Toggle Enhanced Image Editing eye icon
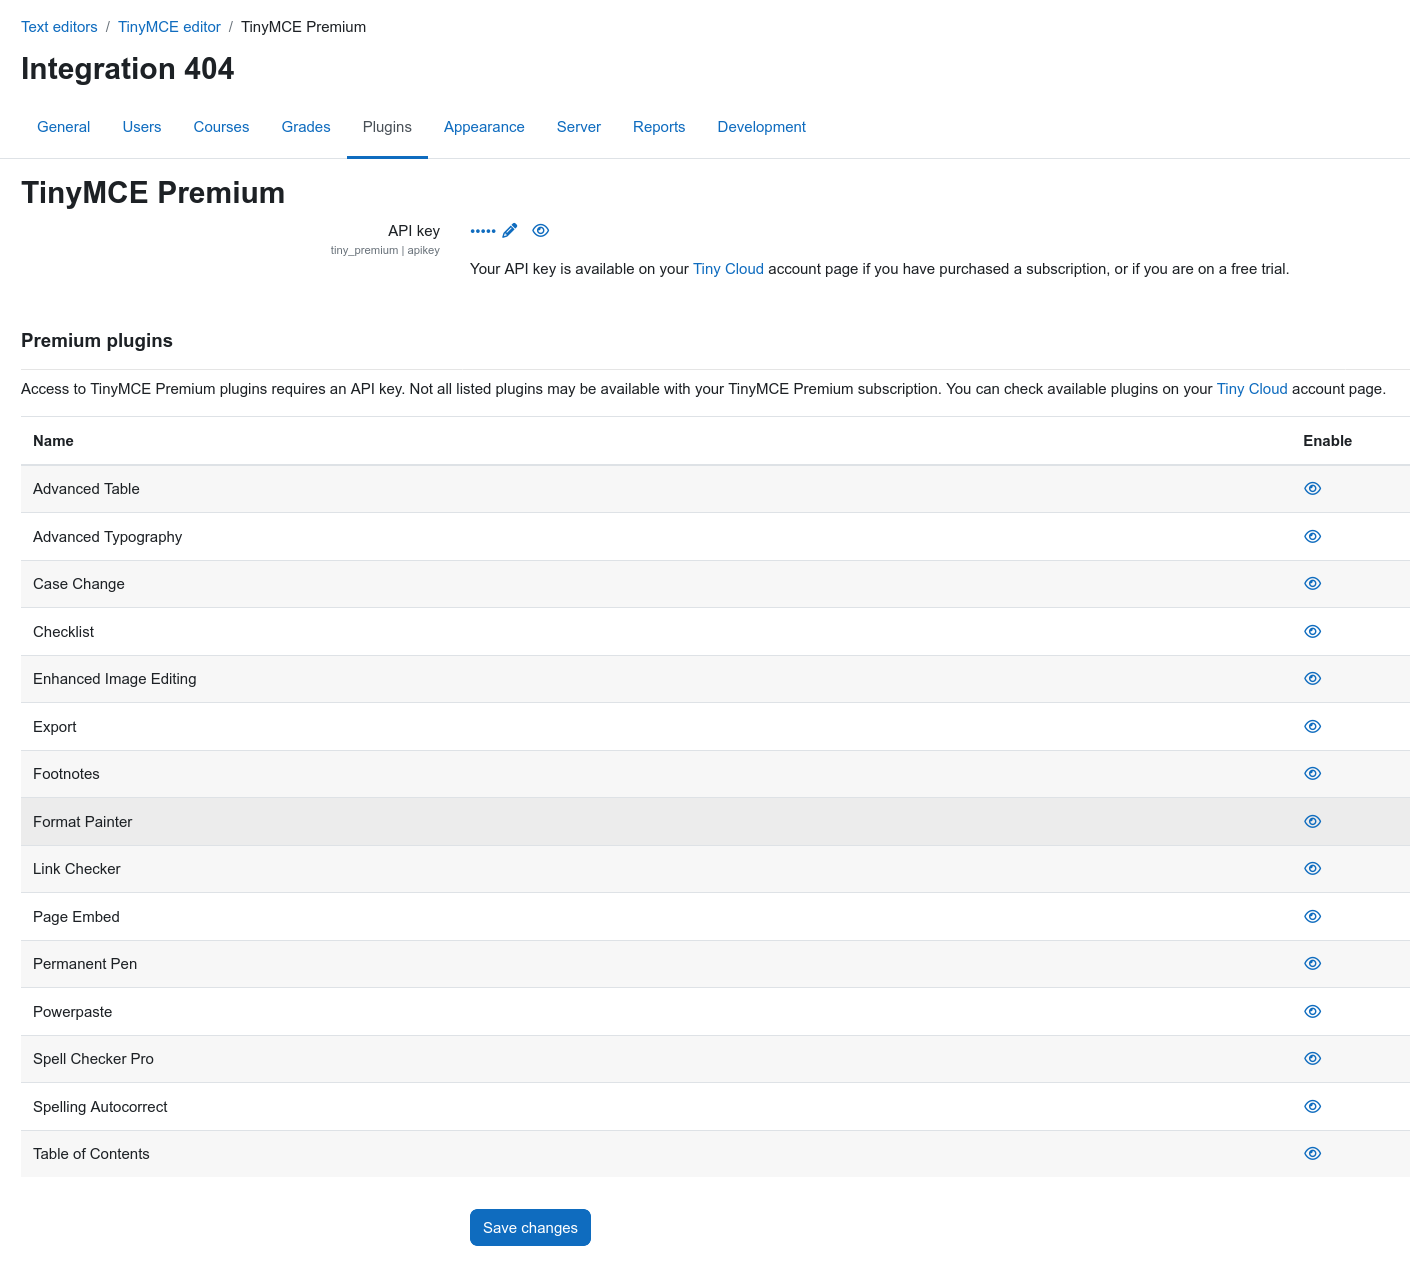Viewport: 1410px width, 1270px height. [1313, 679]
